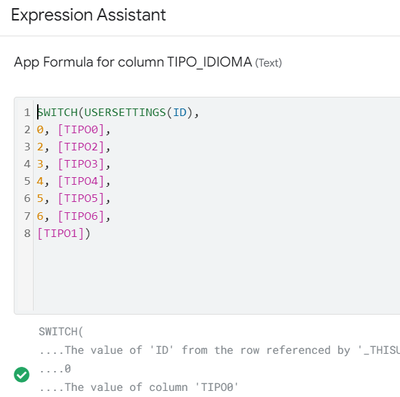Click USERSETTINGS in the formula
The width and height of the screenshot is (400, 397).
[125, 112]
